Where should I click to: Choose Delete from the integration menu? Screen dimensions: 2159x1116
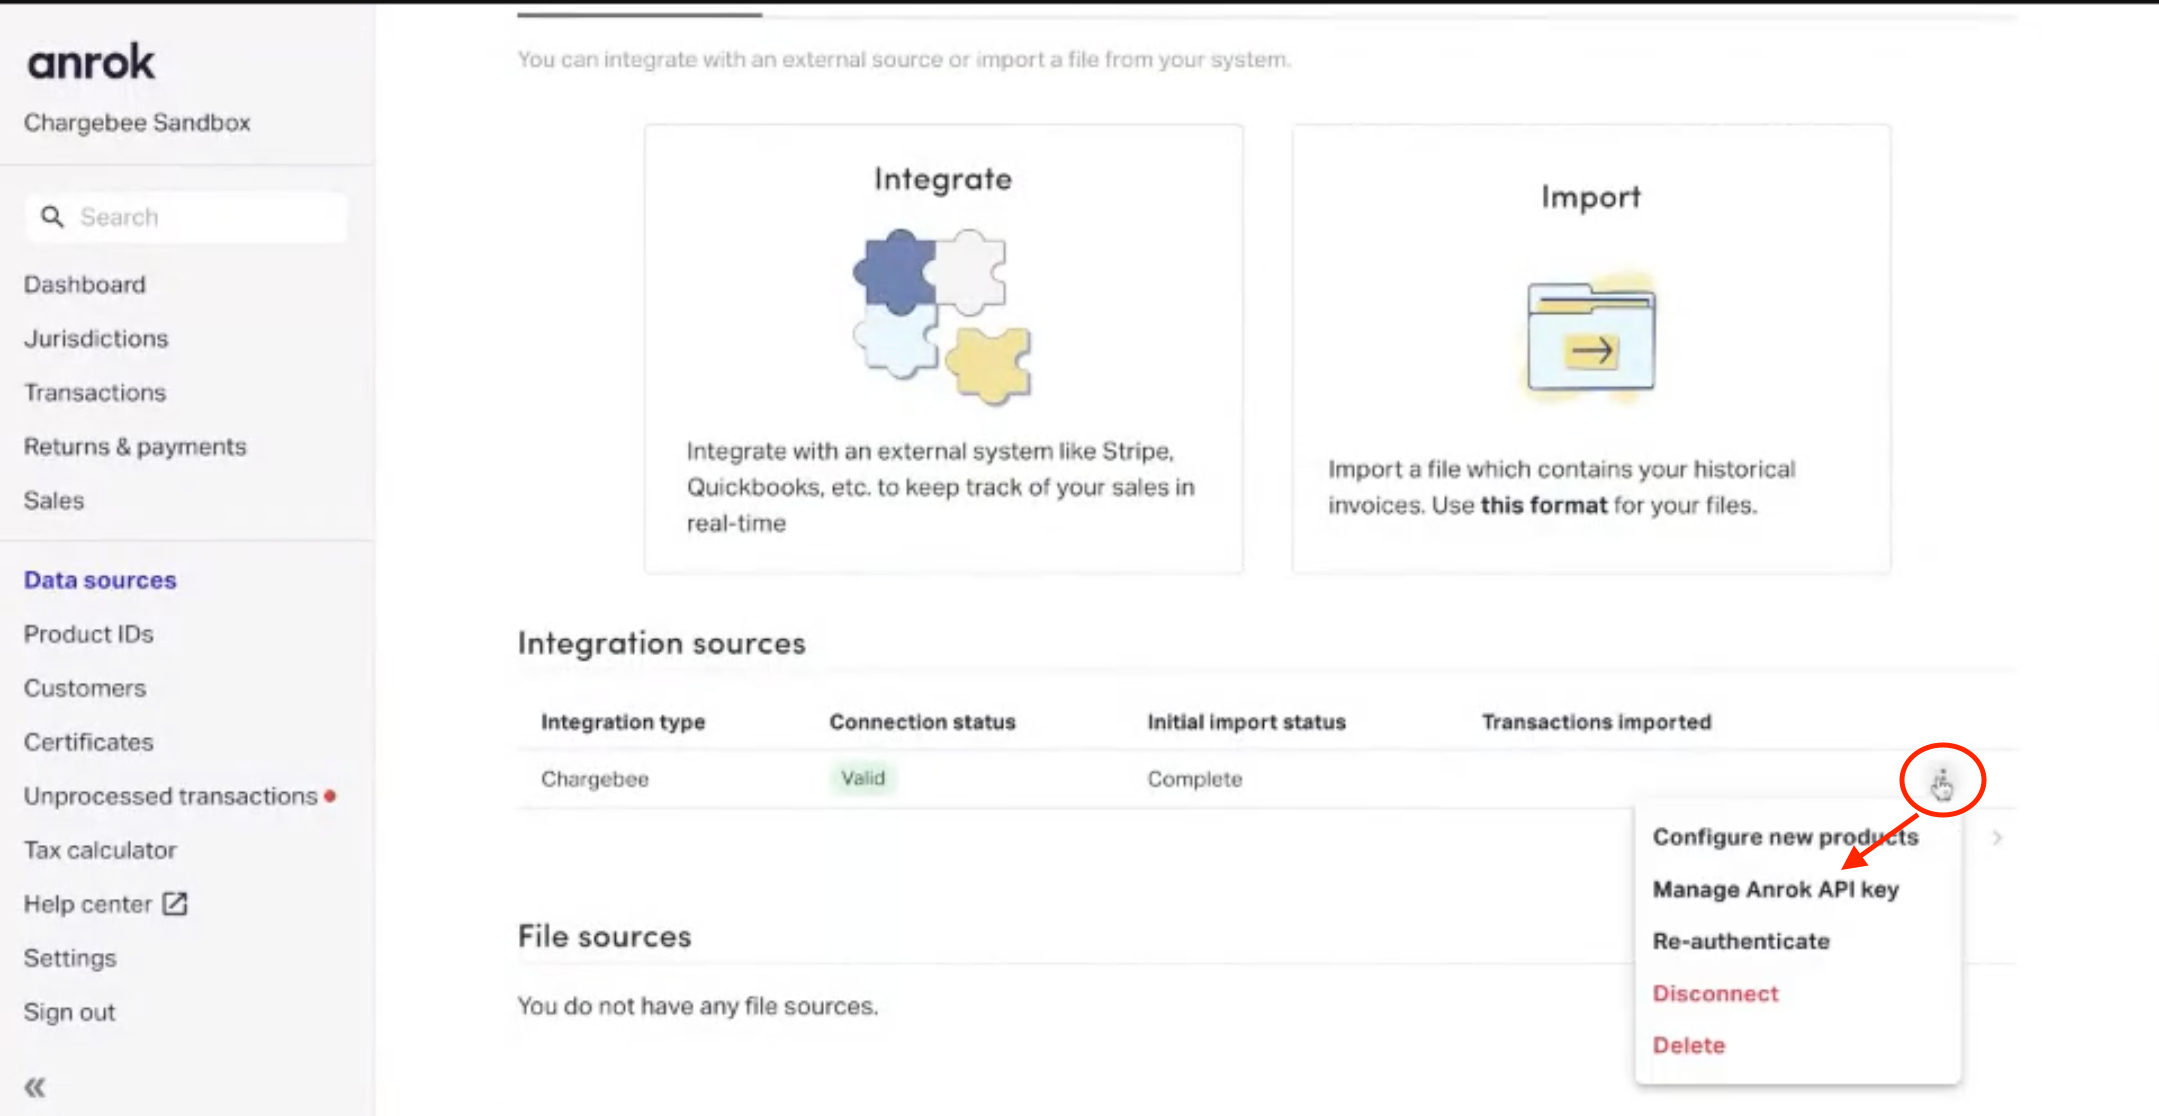click(x=1688, y=1046)
